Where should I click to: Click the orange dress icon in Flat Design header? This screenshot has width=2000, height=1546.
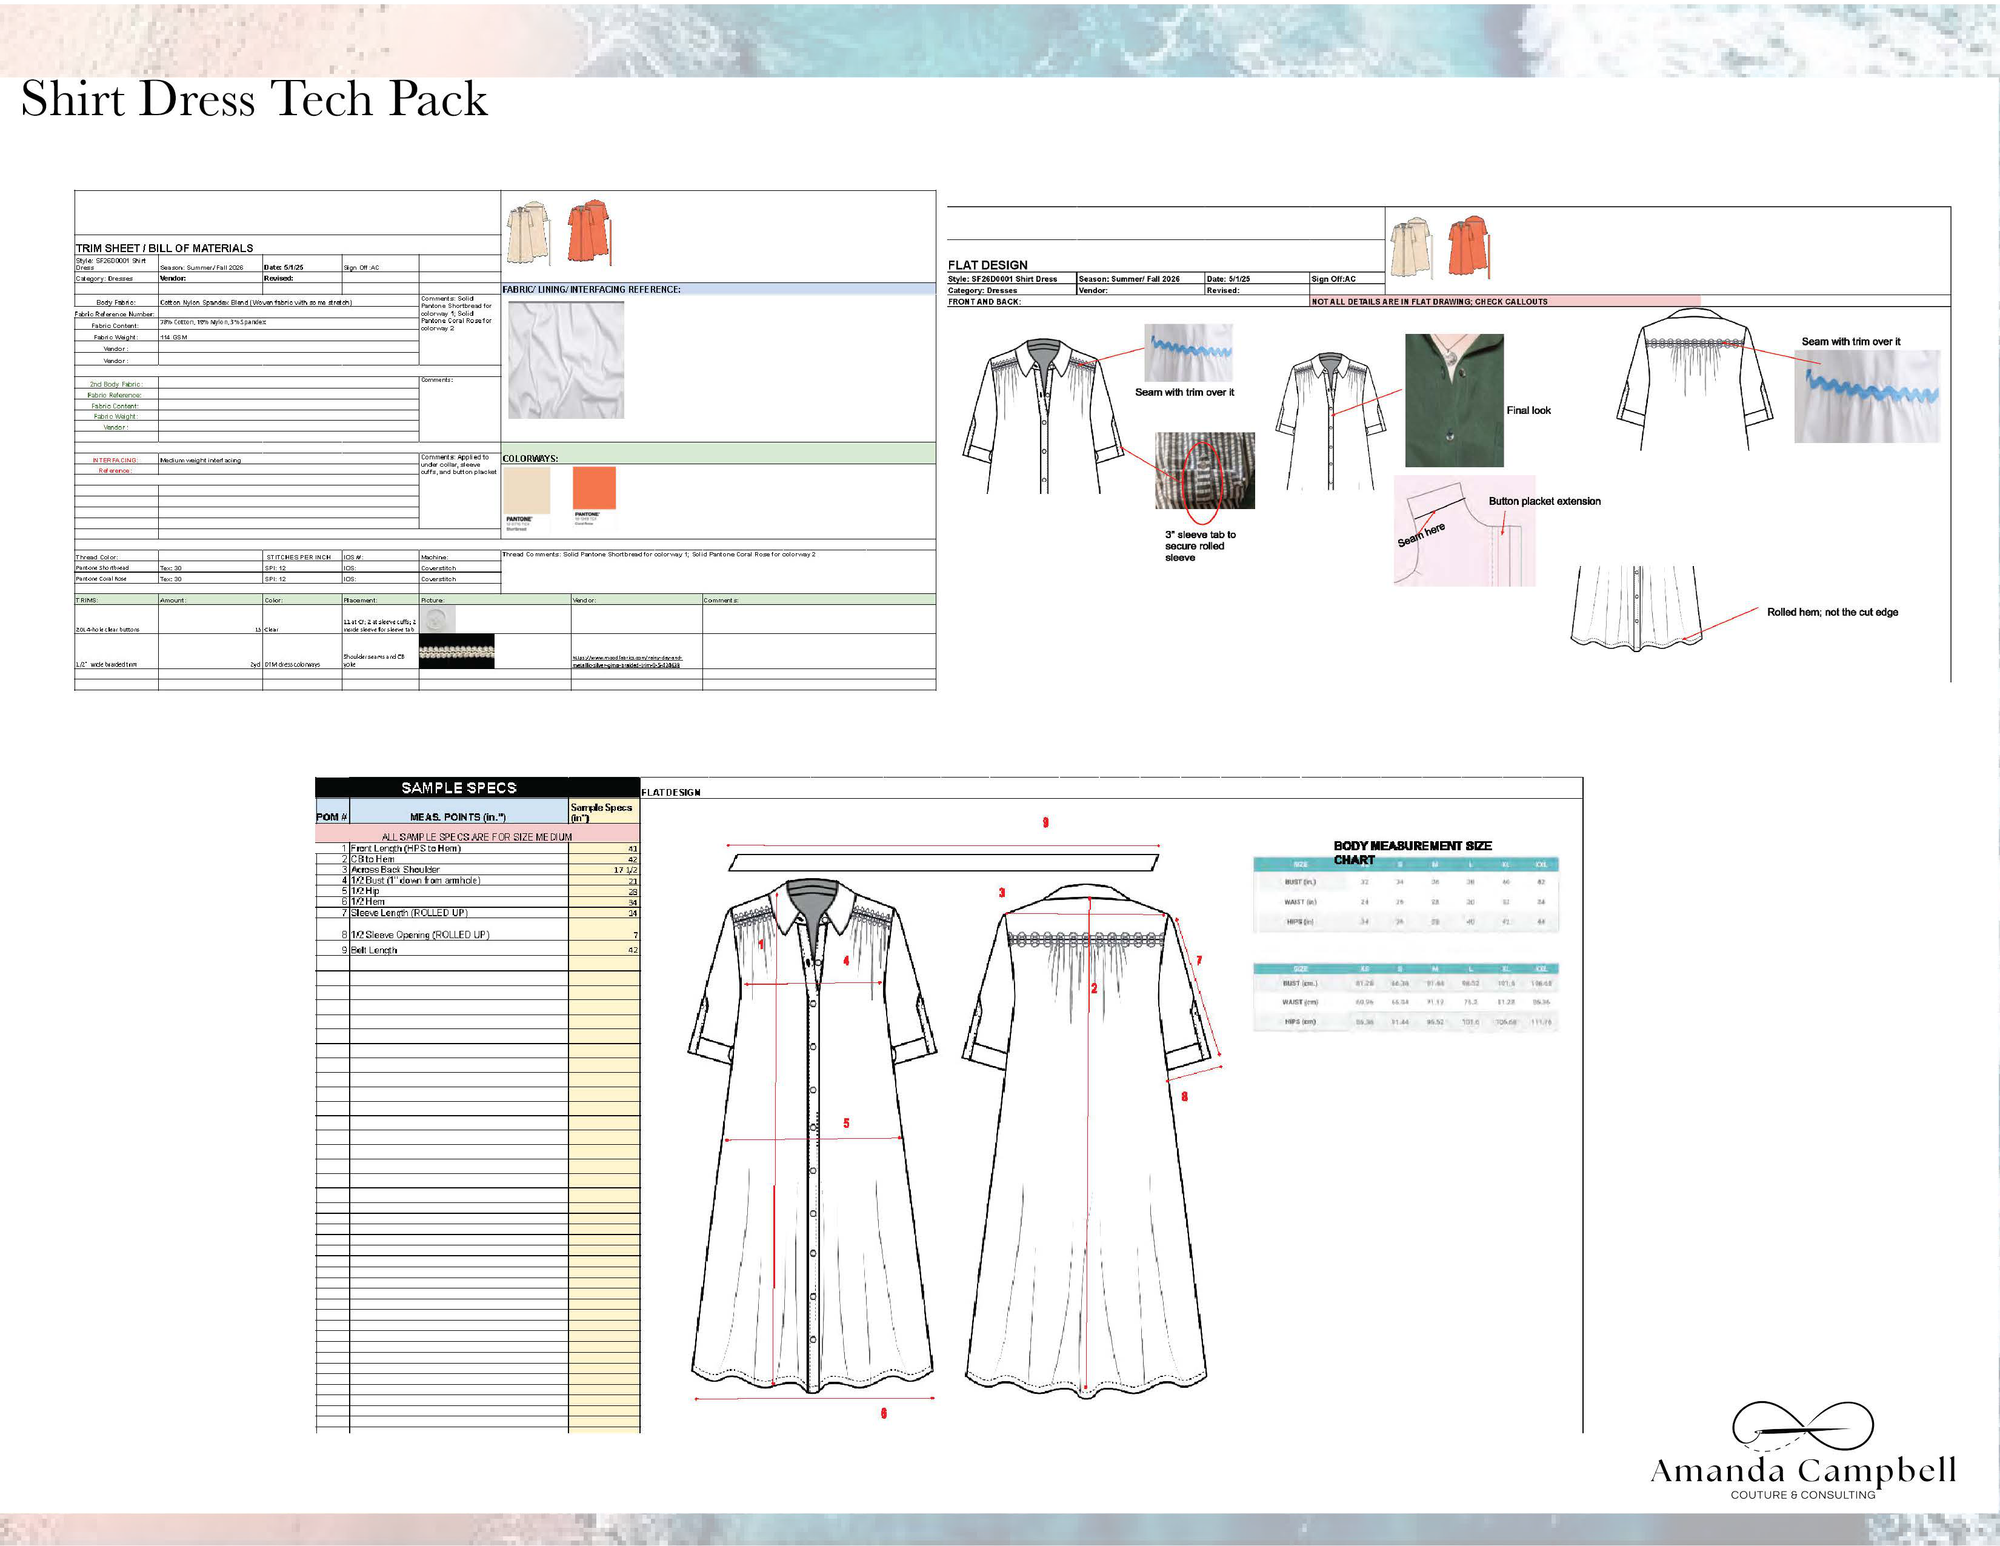(x=1469, y=246)
